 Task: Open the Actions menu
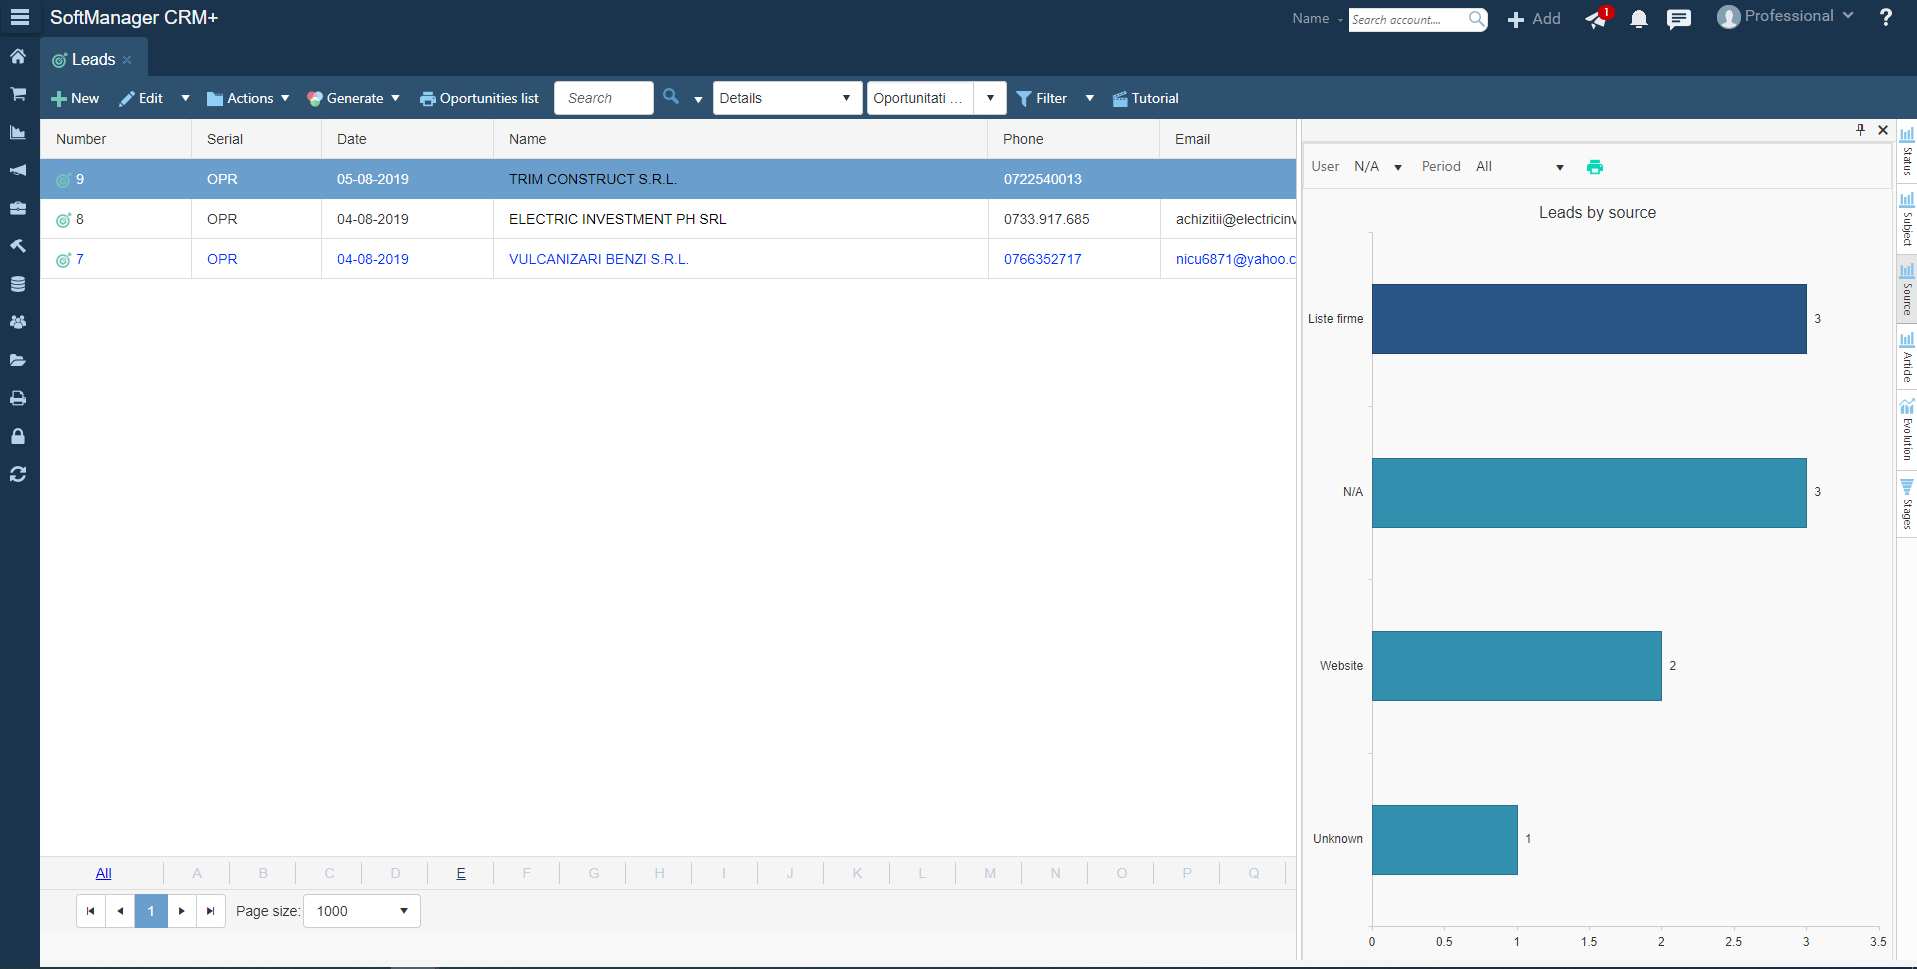(248, 98)
